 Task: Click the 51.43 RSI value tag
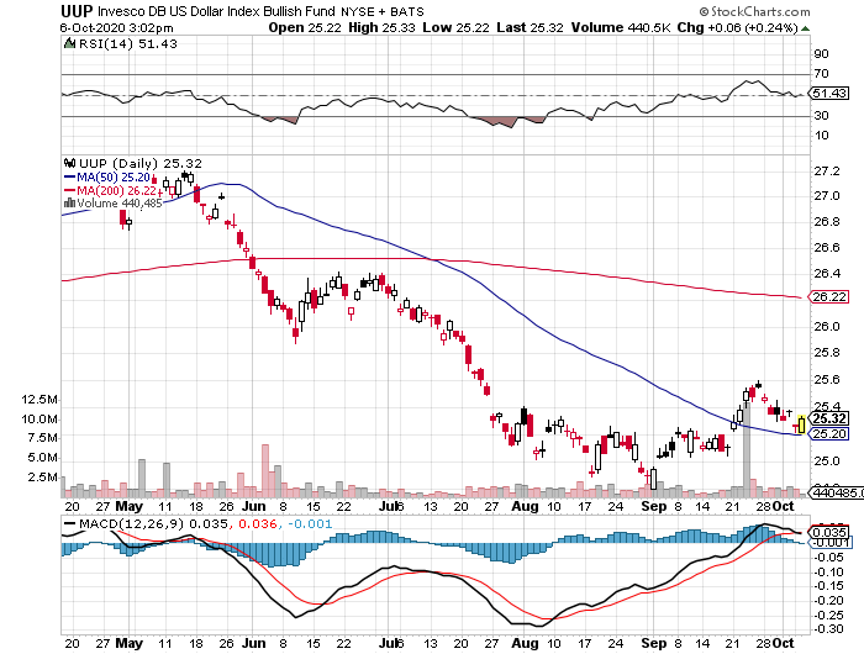pyautogui.click(x=829, y=93)
